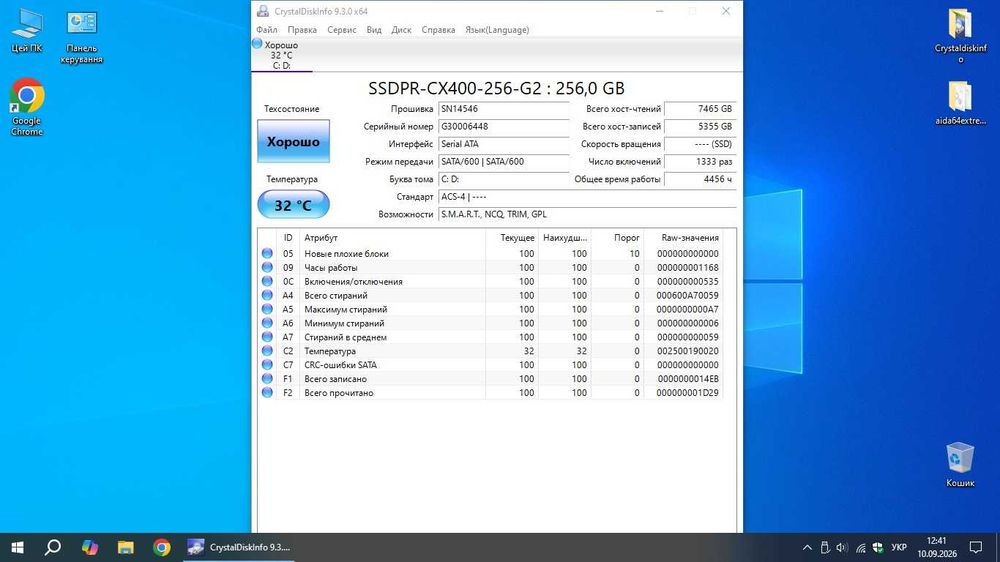The height and width of the screenshot is (562, 1000).
Task: Show hidden tray icons chevron
Action: (x=807, y=547)
